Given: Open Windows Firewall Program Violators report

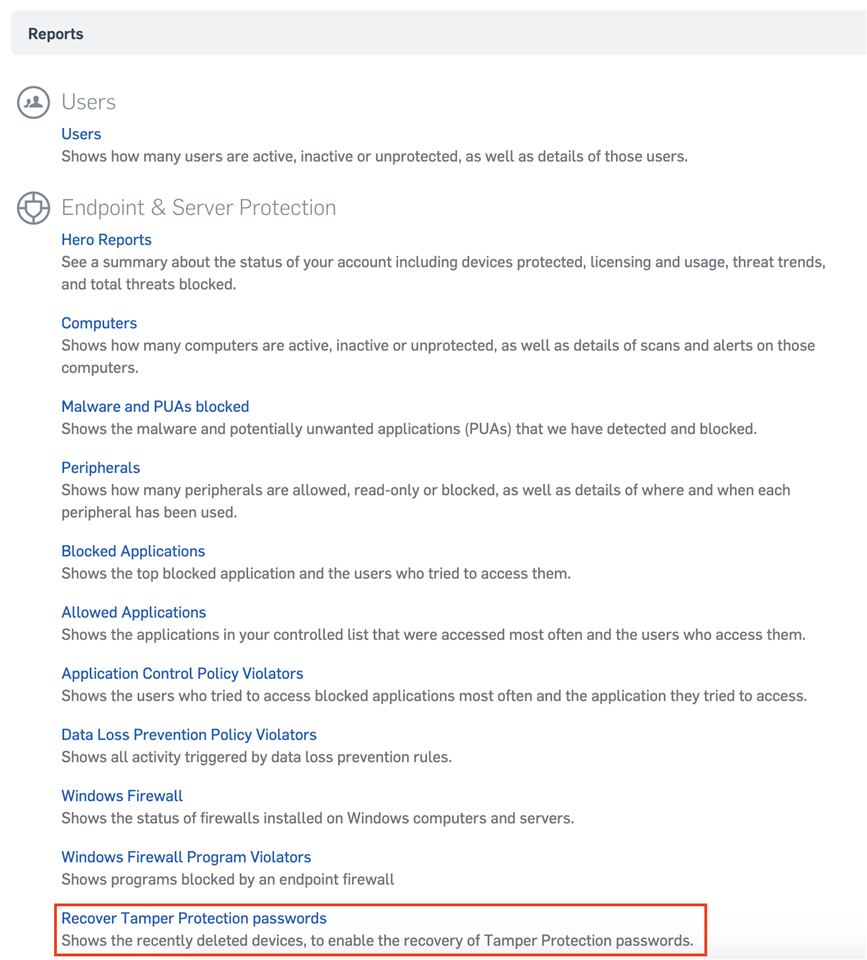Looking at the screenshot, I should point(186,857).
